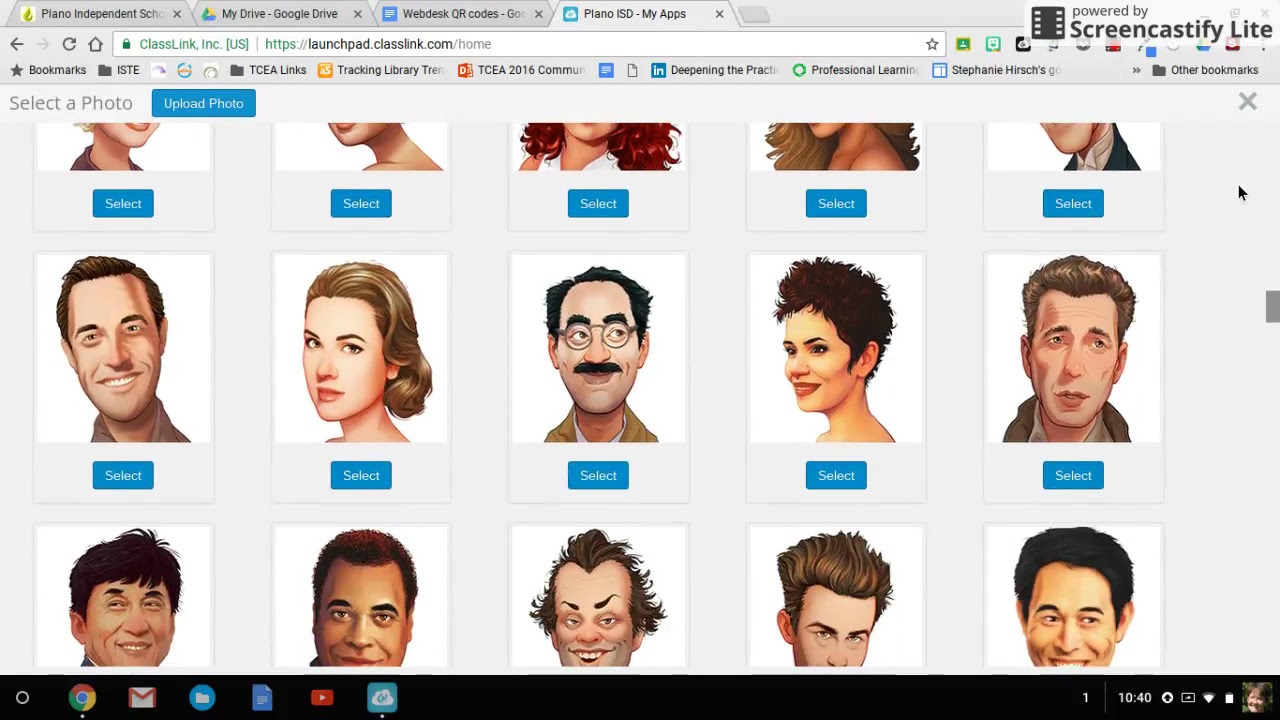Go back to the previous page

(x=16, y=44)
